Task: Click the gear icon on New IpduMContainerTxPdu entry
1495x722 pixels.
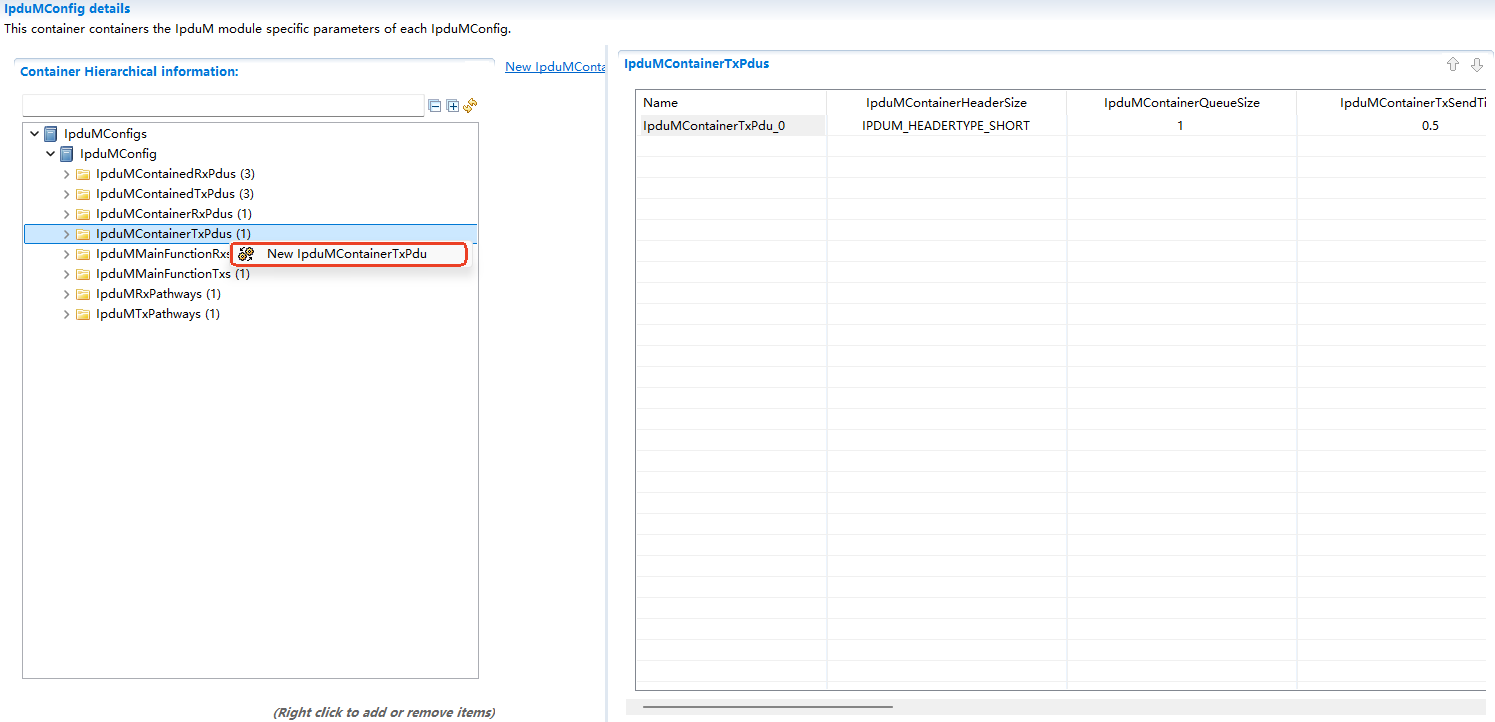Action: [245, 254]
